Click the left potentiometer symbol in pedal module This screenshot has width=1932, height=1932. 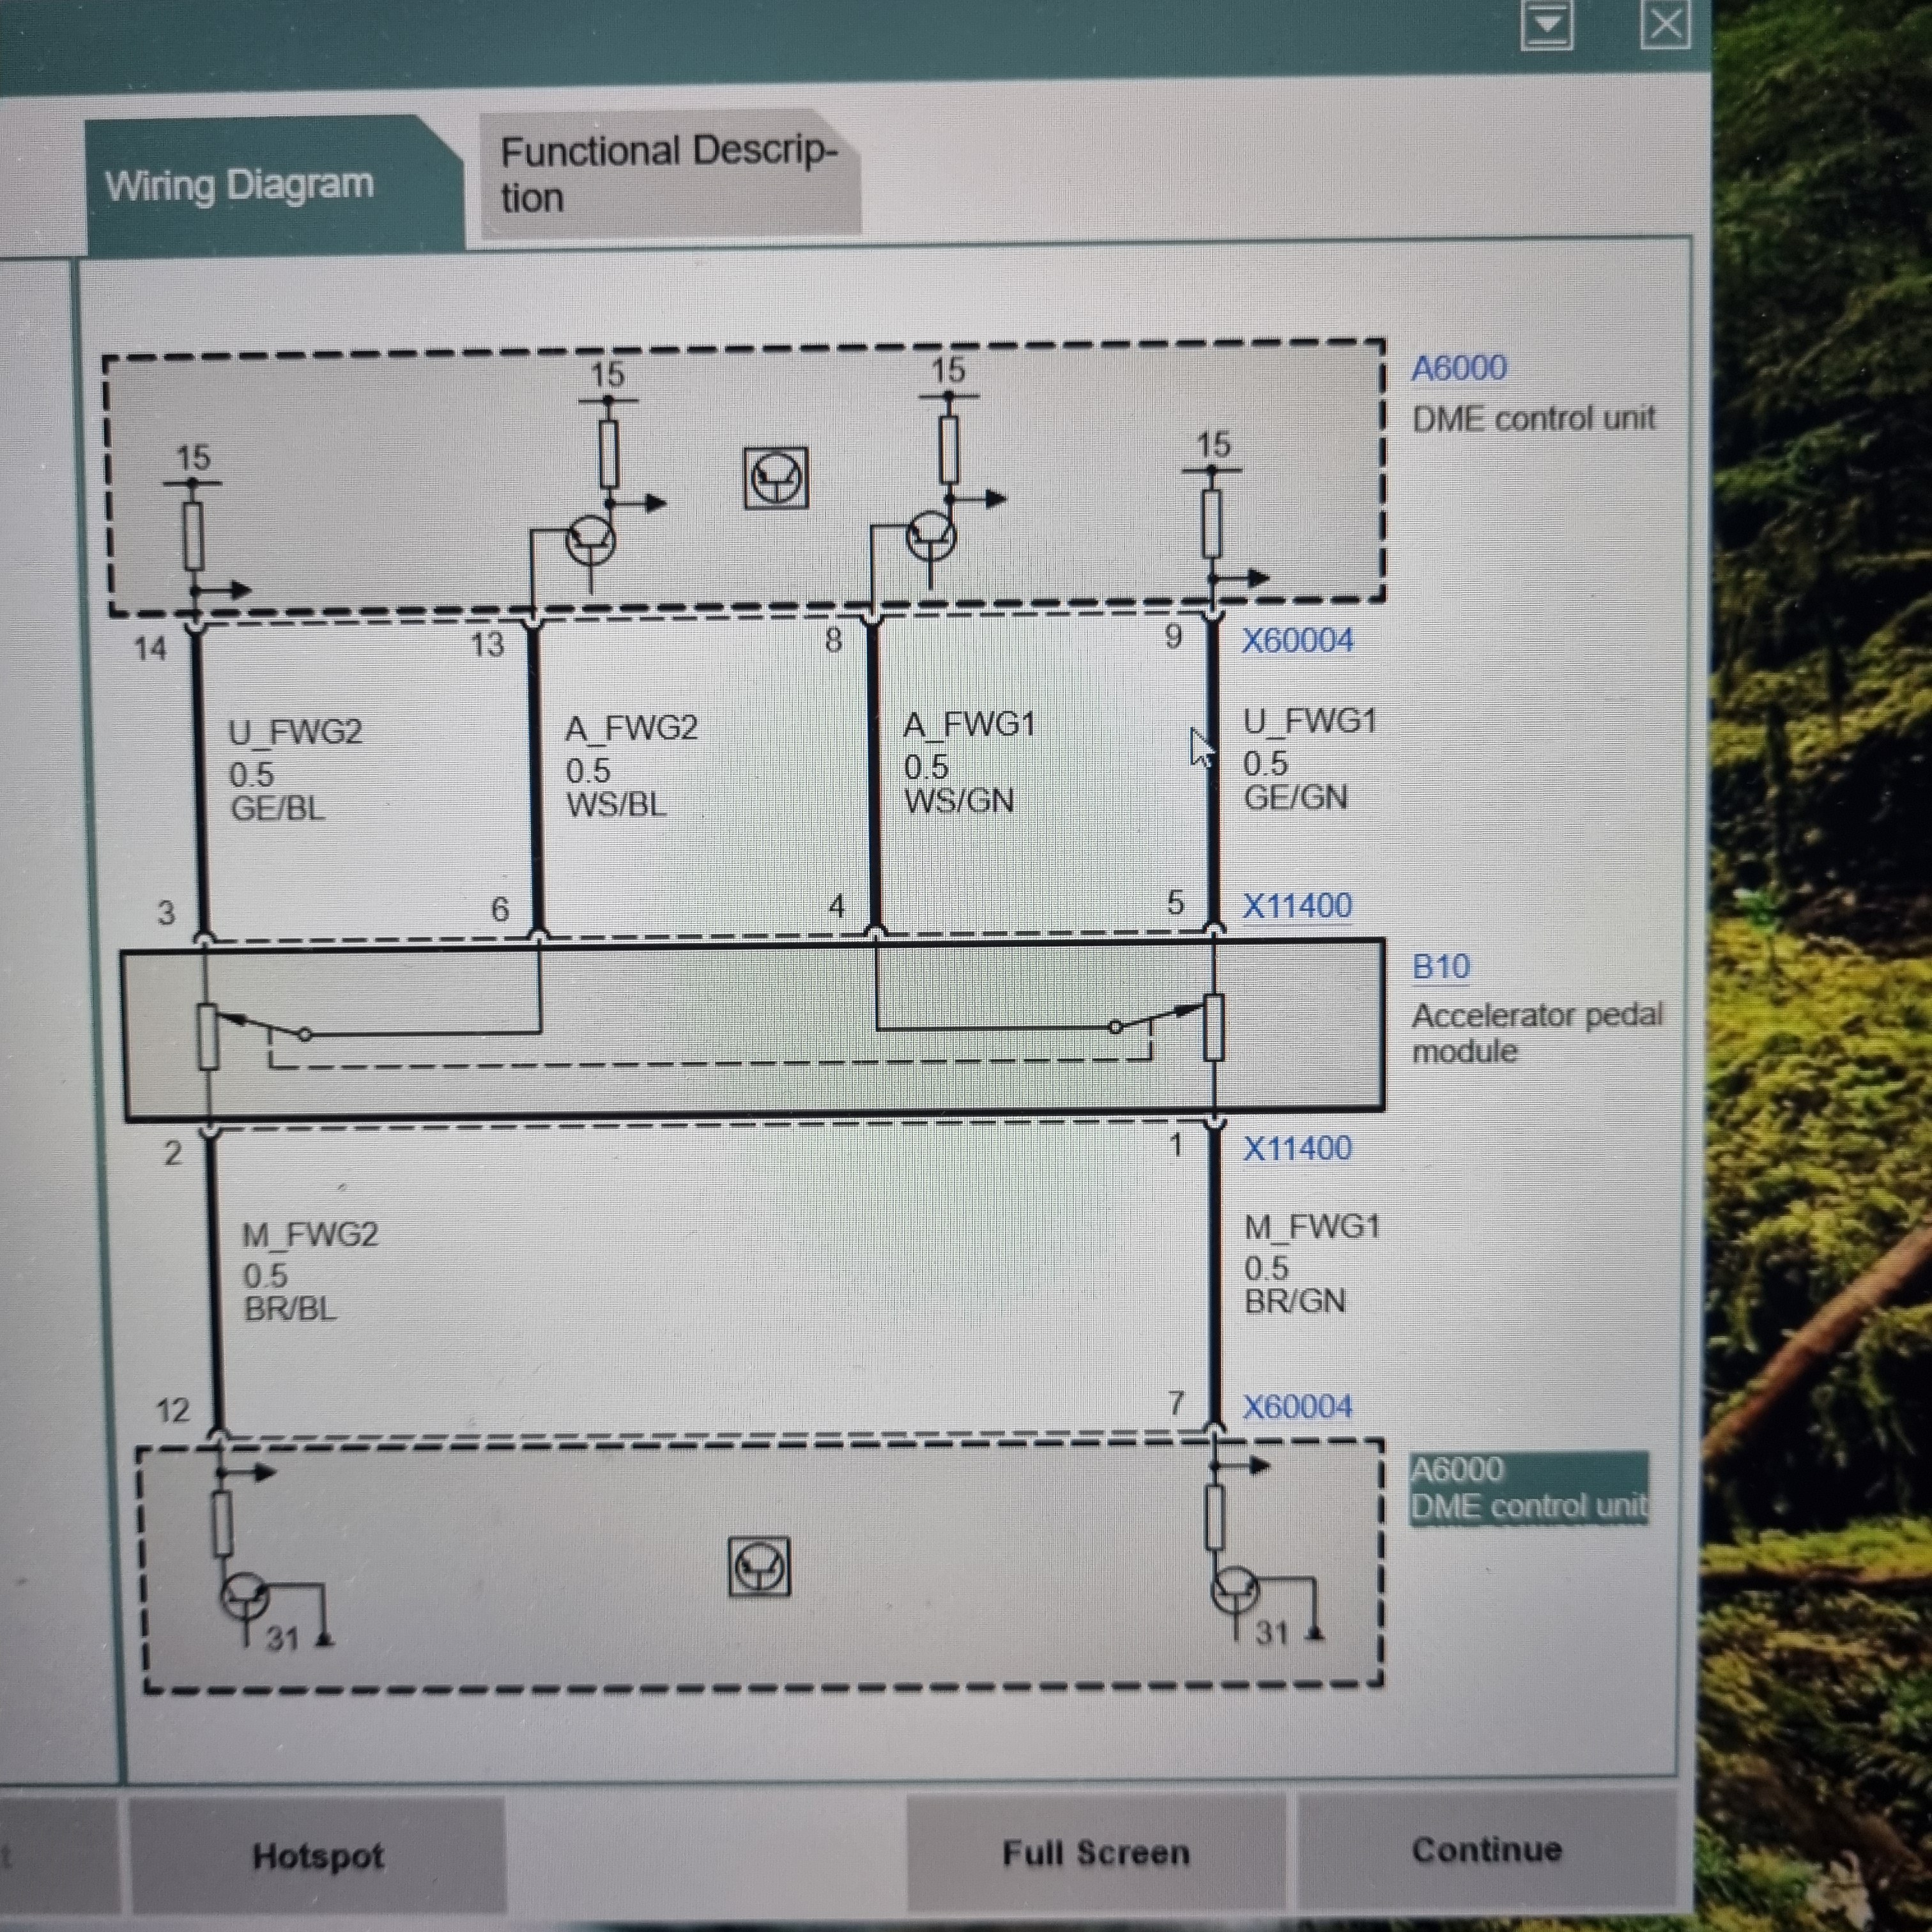tap(208, 1036)
